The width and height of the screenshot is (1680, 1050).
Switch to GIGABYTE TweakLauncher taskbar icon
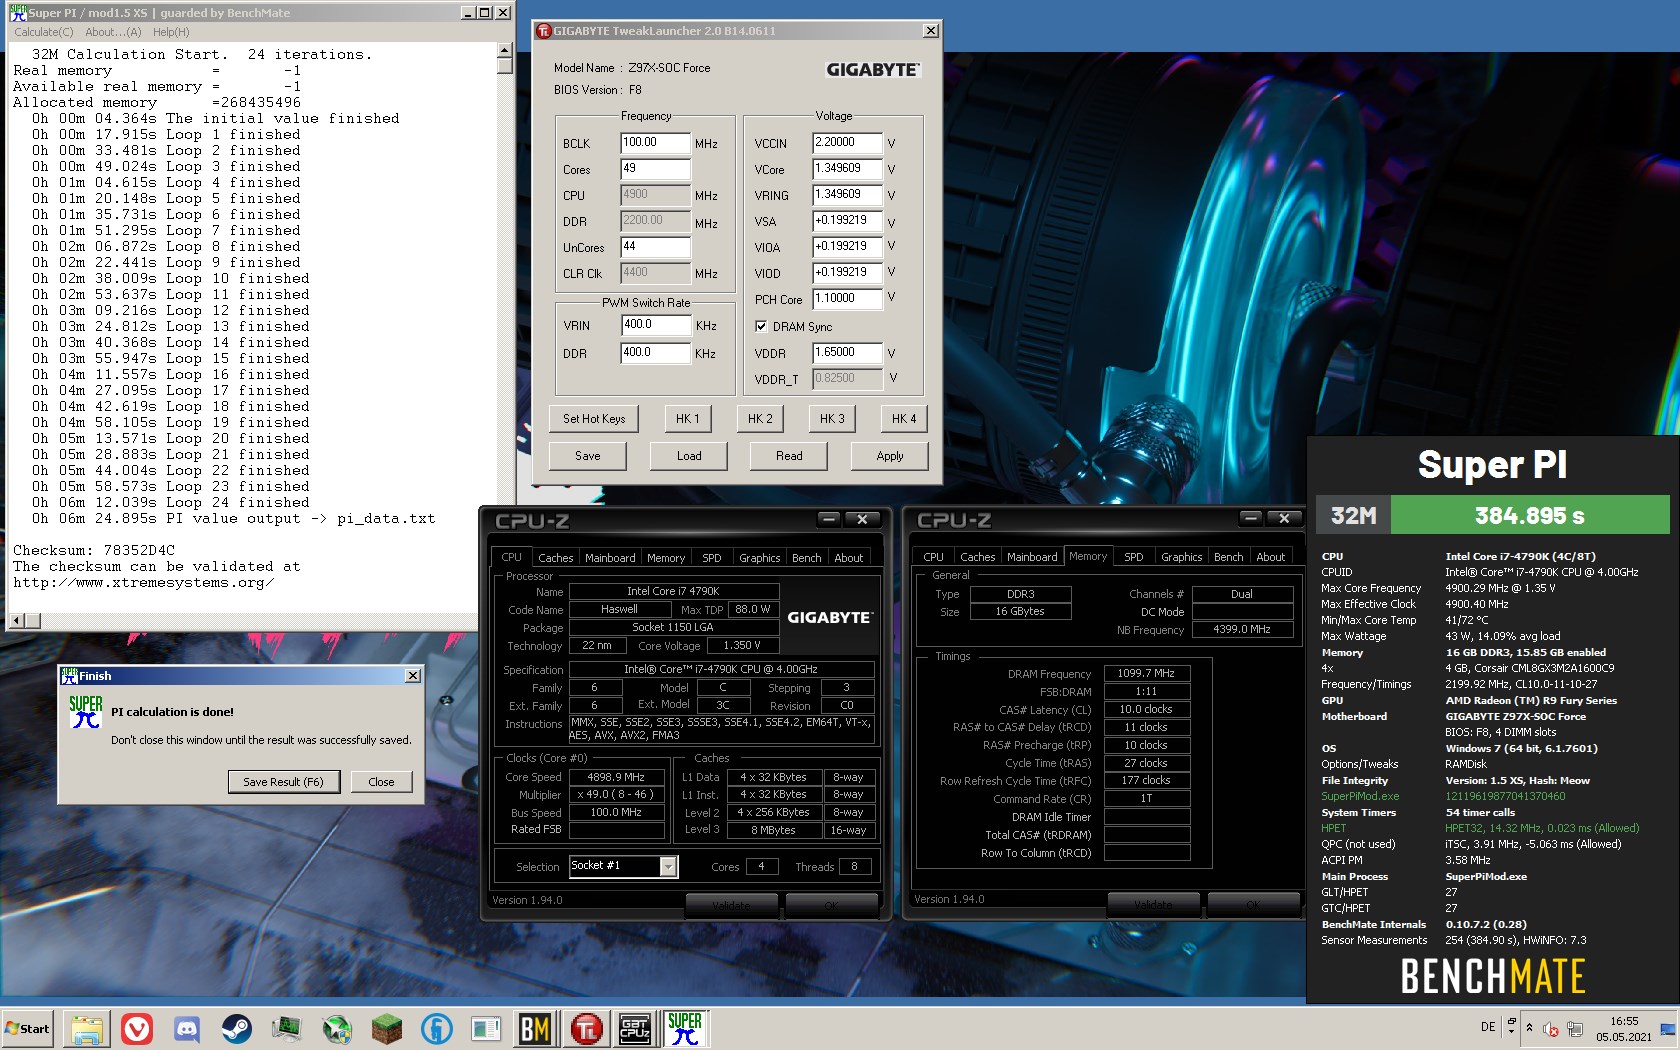pos(587,1028)
